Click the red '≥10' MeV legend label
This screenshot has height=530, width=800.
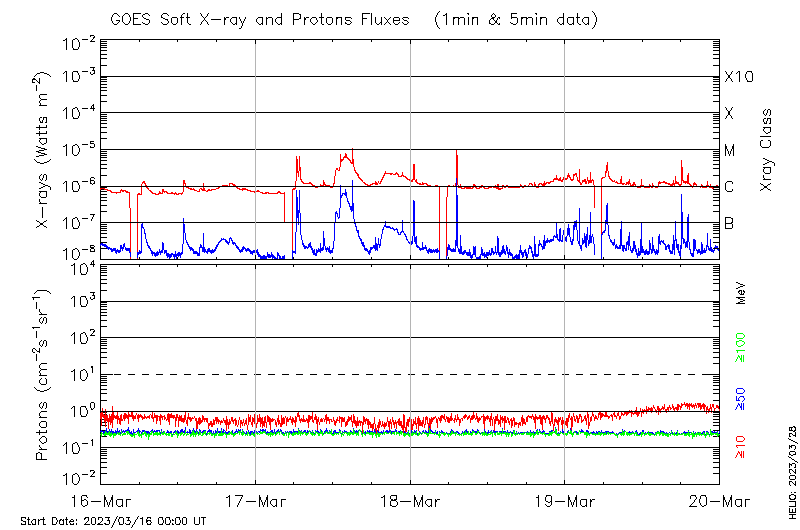click(x=740, y=447)
